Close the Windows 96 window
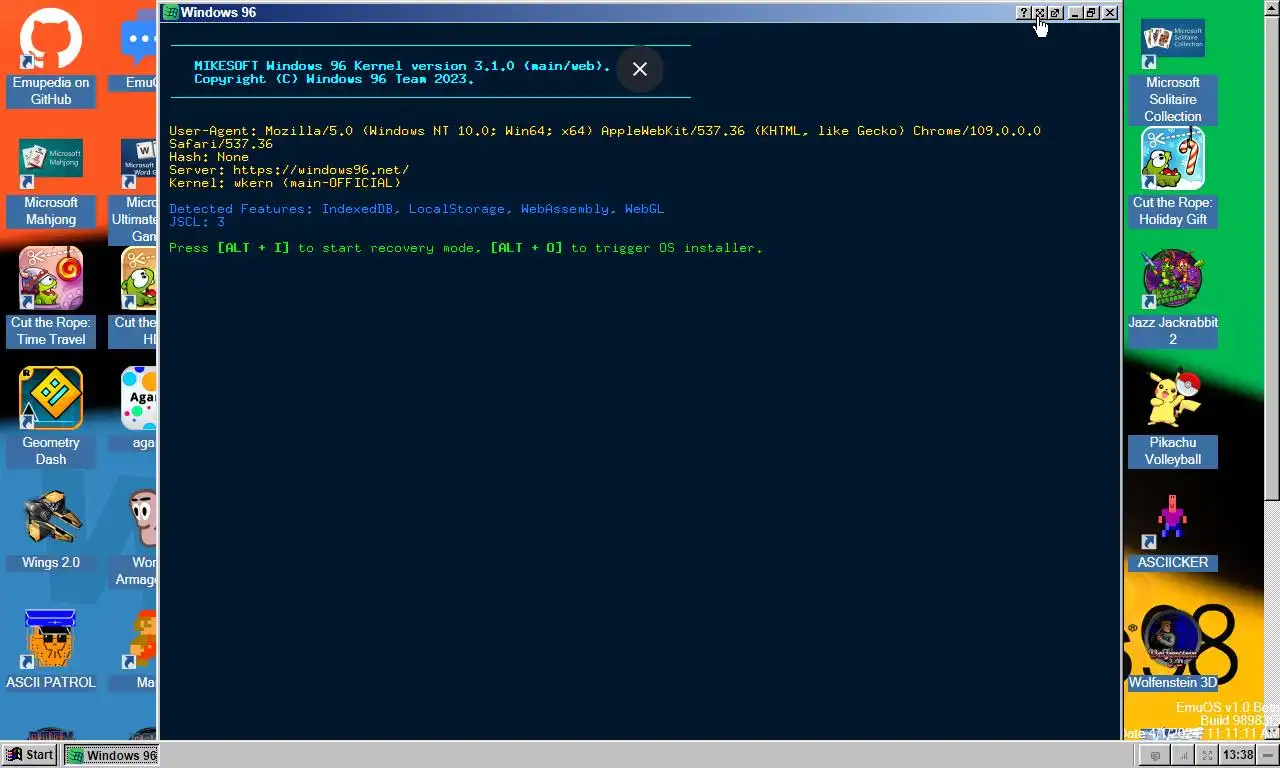 1110,13
